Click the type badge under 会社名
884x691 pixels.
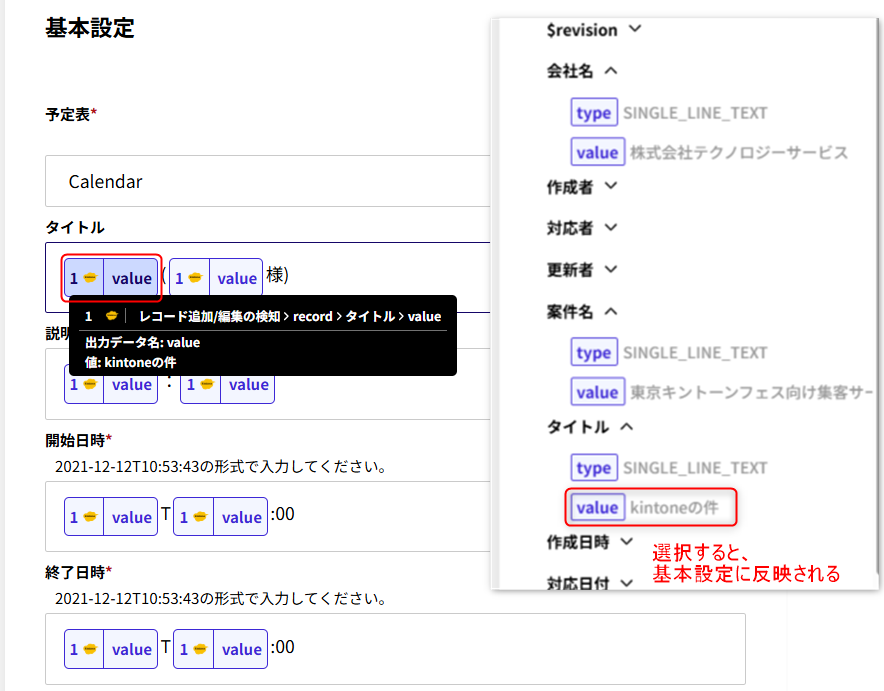coord(593,112)
